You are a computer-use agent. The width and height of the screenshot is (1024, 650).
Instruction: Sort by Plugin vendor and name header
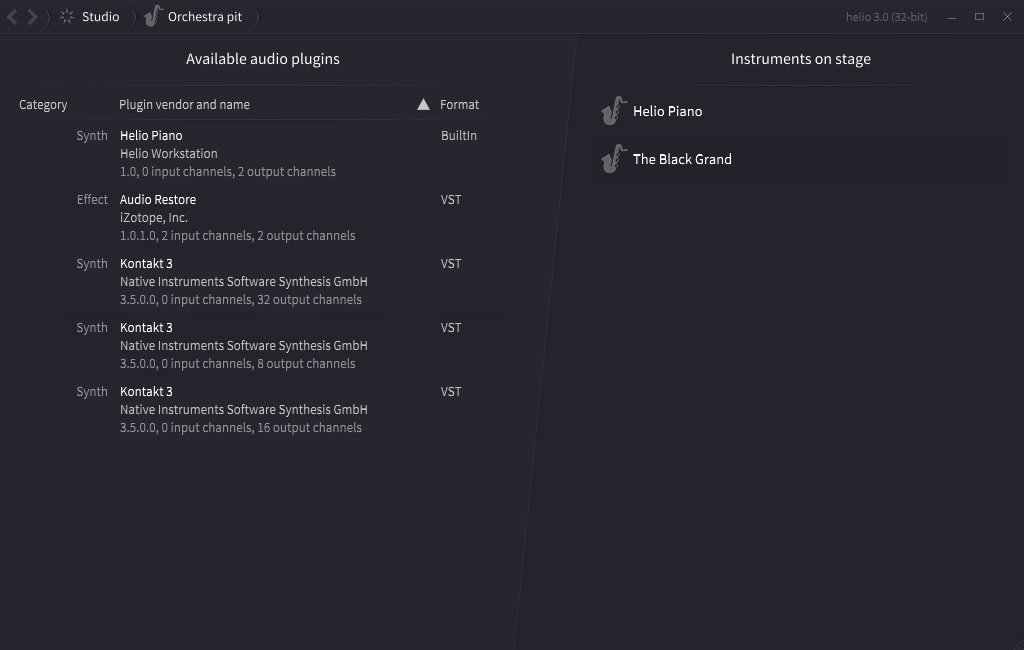tap(184, 105)
